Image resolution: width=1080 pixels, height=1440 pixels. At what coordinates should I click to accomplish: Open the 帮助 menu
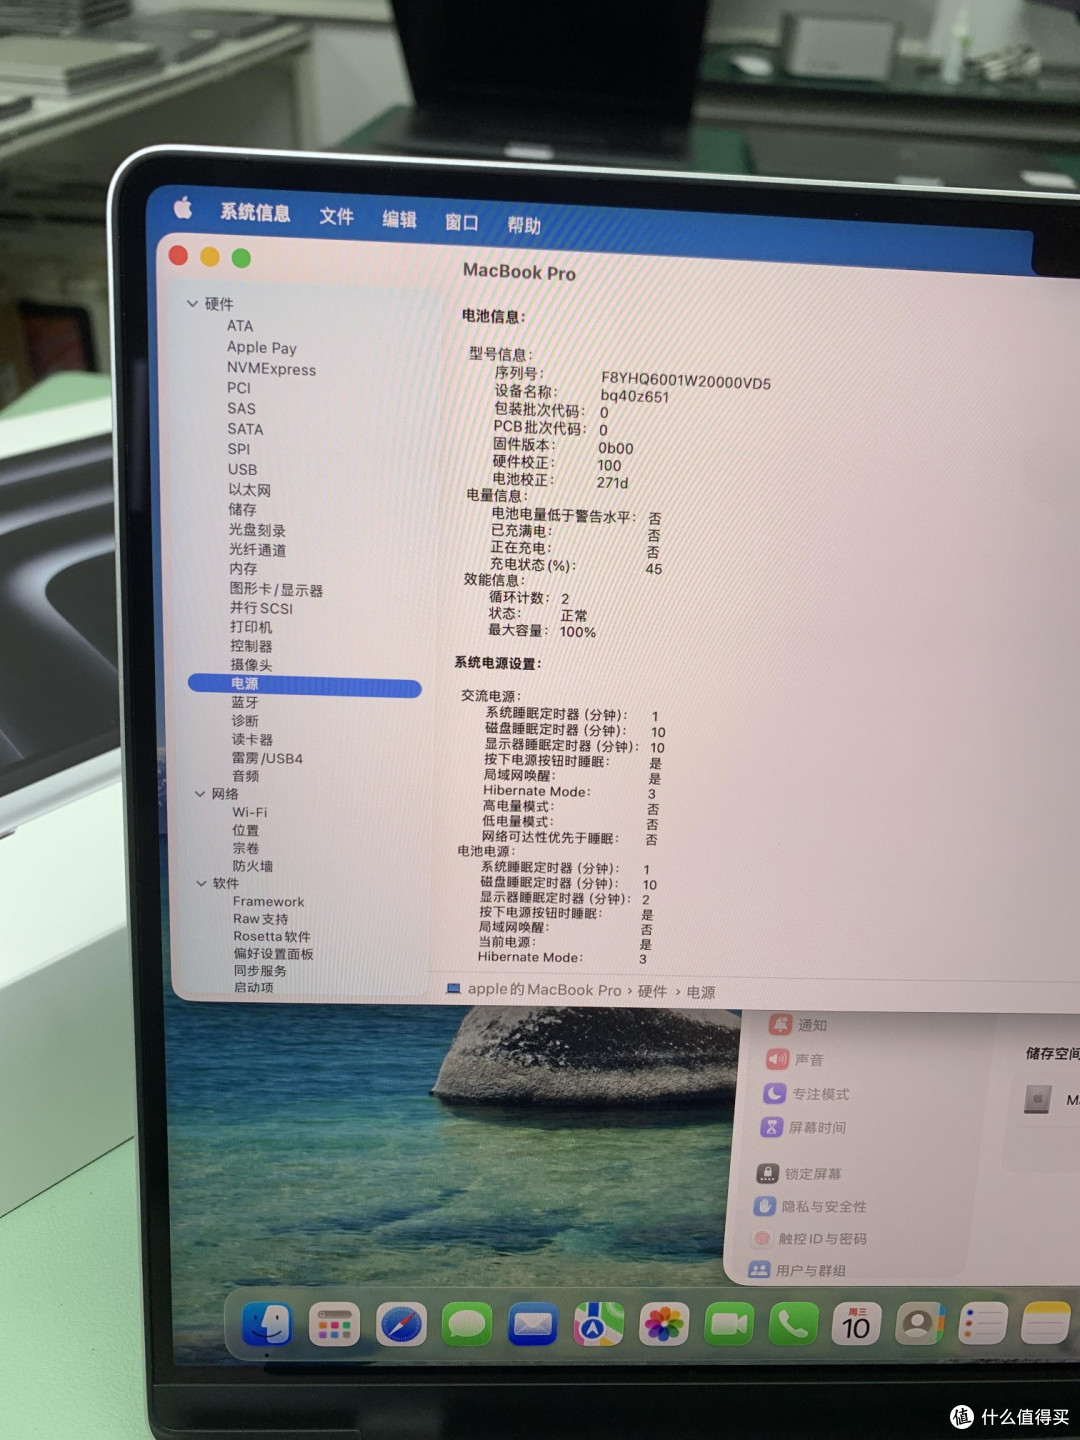523,225
